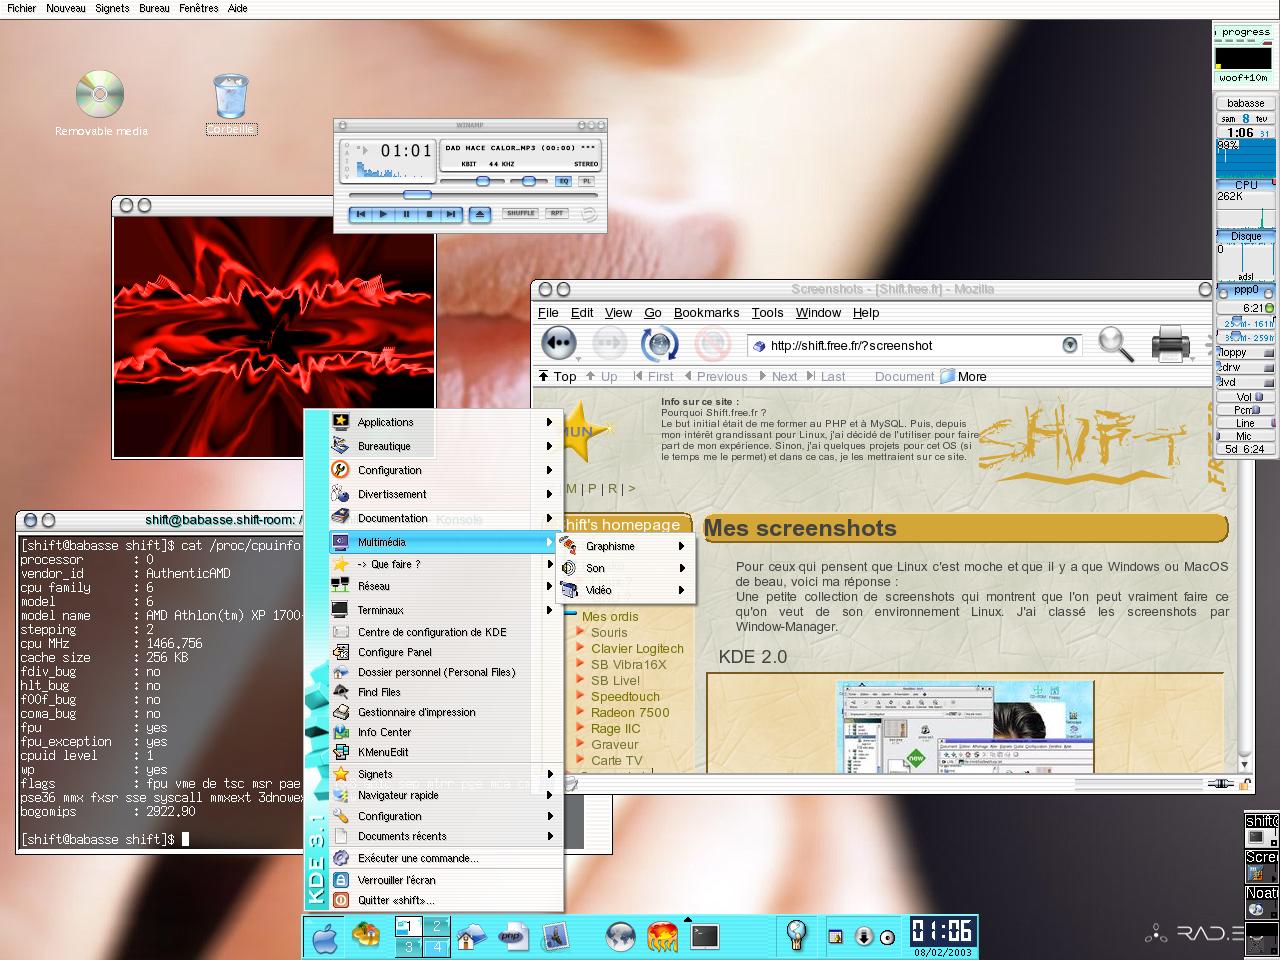Toggle the Winamp EQ equalizer button
Image resolution: width=1280 pixels, height=960 pixels.
562,181
